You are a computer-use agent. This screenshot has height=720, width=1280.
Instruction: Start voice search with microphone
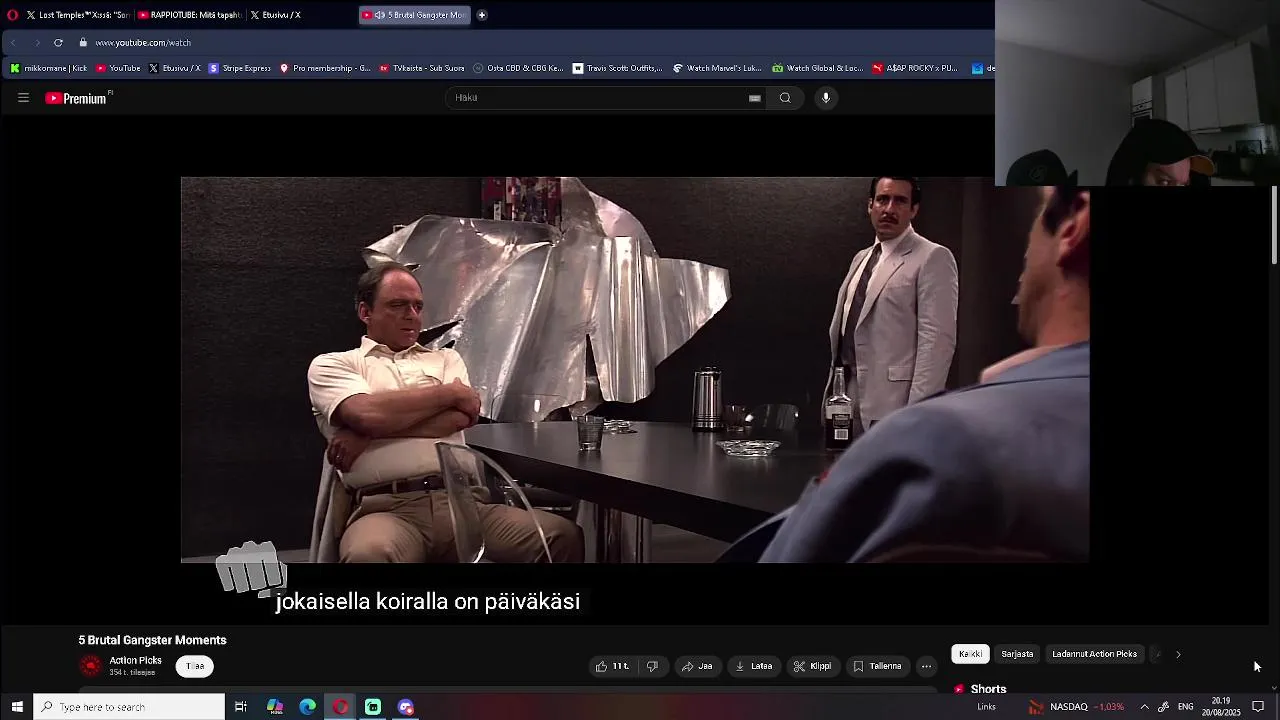click(826, 98)
